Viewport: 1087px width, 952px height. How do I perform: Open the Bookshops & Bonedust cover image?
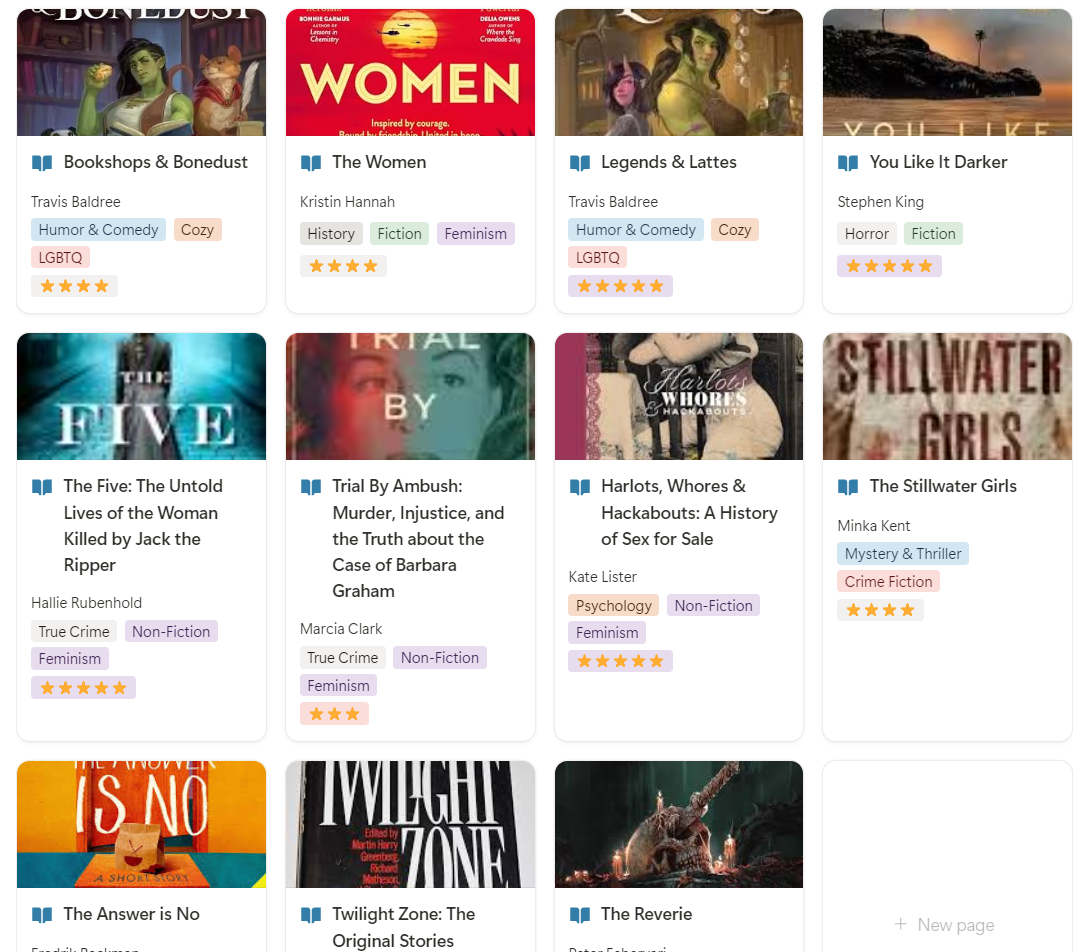pos(141,72)
